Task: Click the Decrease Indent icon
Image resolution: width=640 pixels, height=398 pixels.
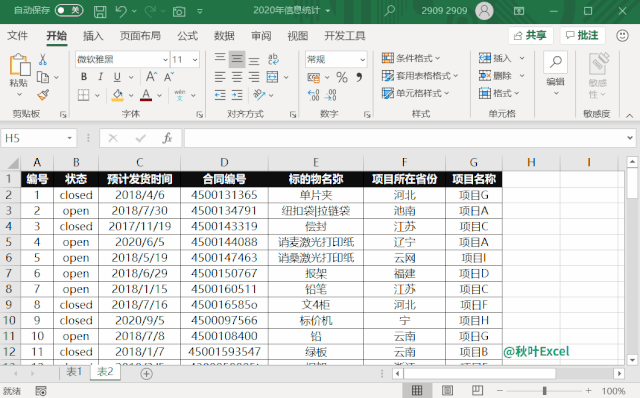Action: [220, 95]
